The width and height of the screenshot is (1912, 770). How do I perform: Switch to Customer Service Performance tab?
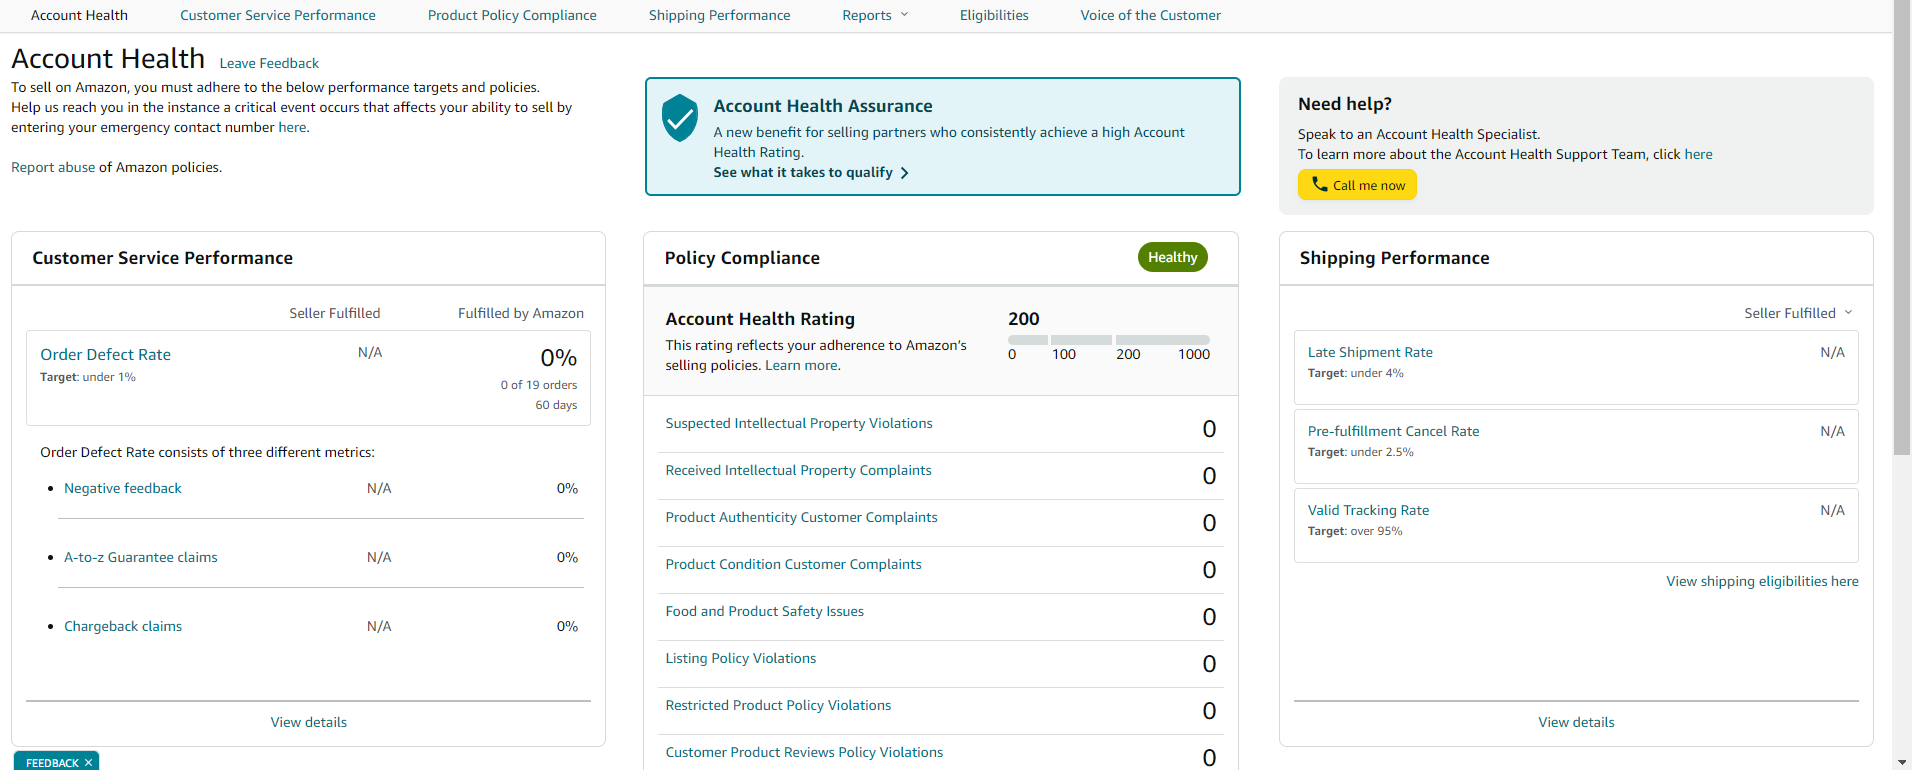278,15
